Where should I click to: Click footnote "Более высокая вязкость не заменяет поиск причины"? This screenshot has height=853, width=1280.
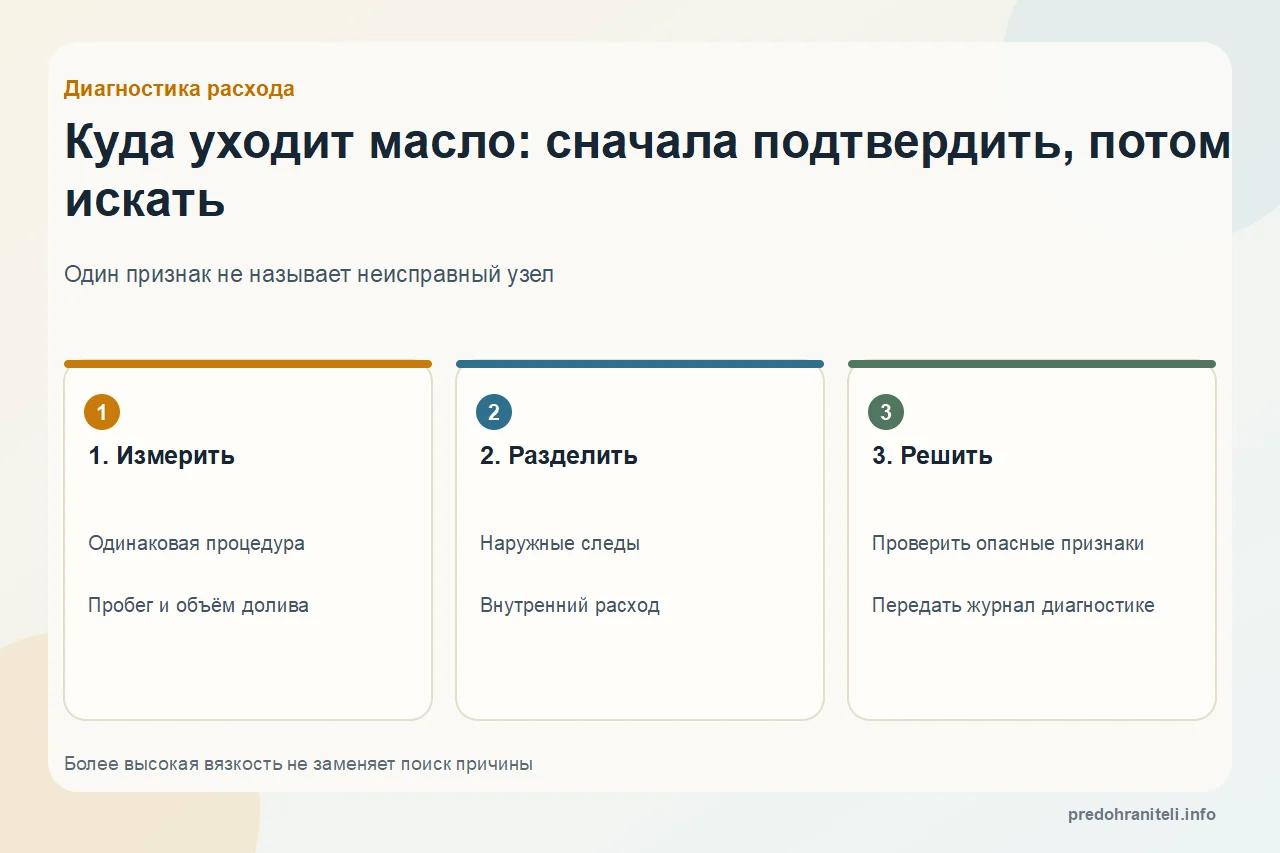(x=298, y=764)
